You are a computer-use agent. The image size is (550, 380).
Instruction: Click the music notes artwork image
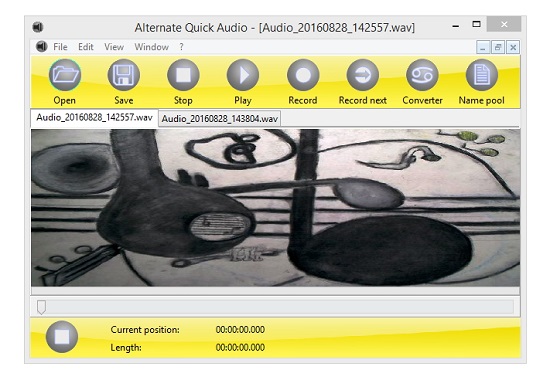(275, 208)
